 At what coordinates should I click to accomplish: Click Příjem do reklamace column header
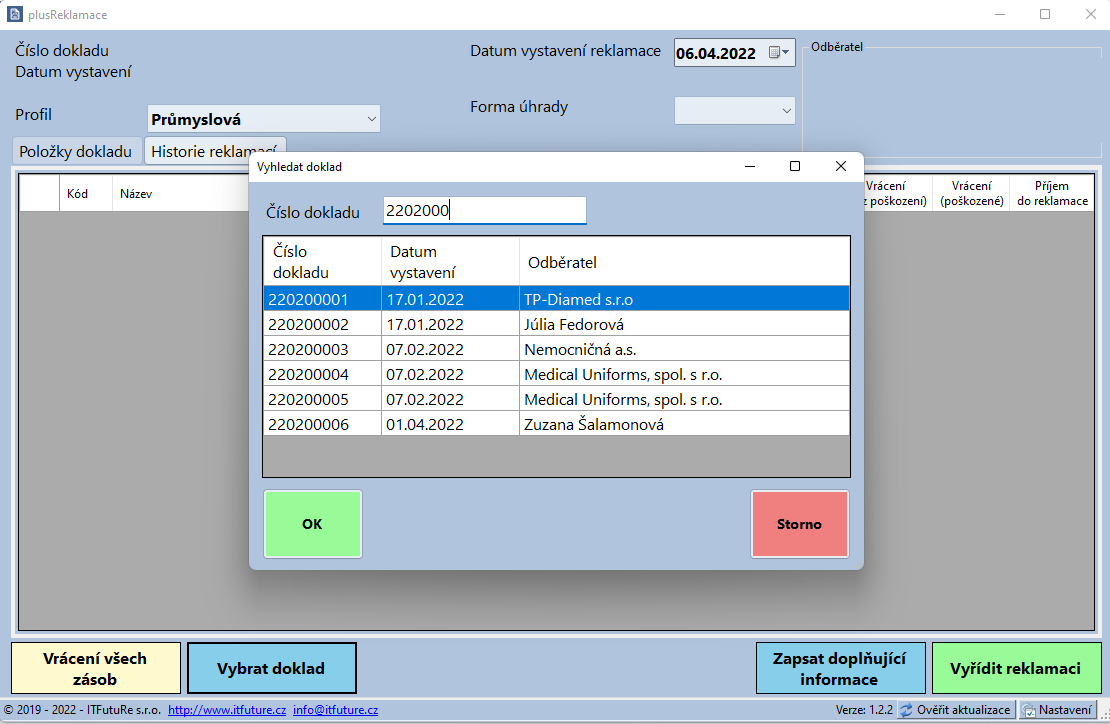1052,193
